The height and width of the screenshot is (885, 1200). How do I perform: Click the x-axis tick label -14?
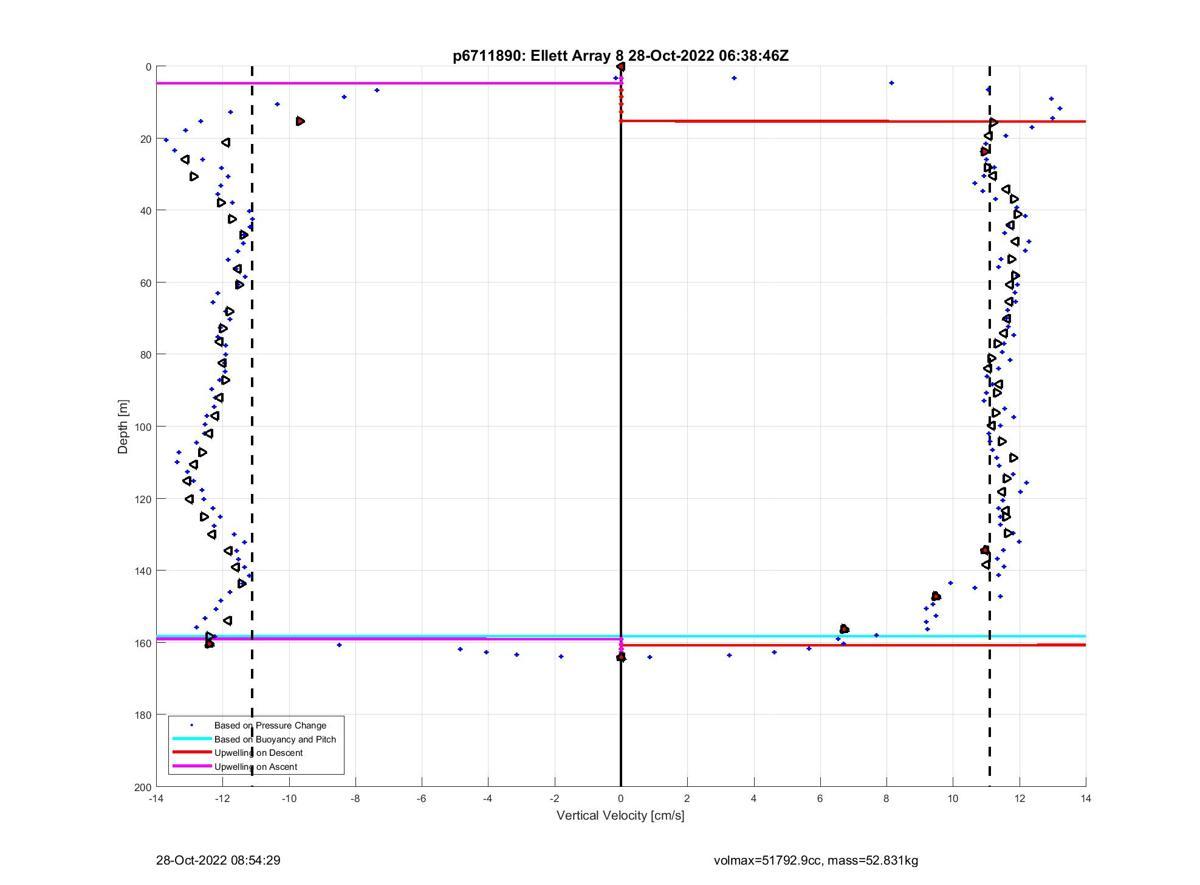156,798
